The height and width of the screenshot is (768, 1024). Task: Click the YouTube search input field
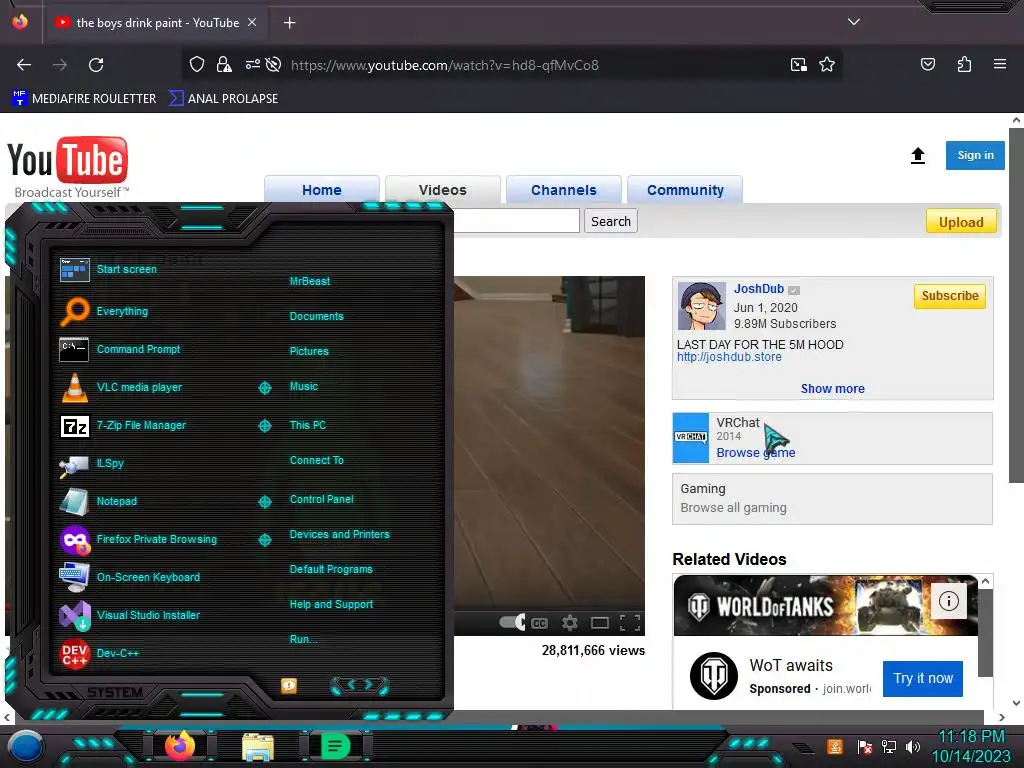coord(516,221)
